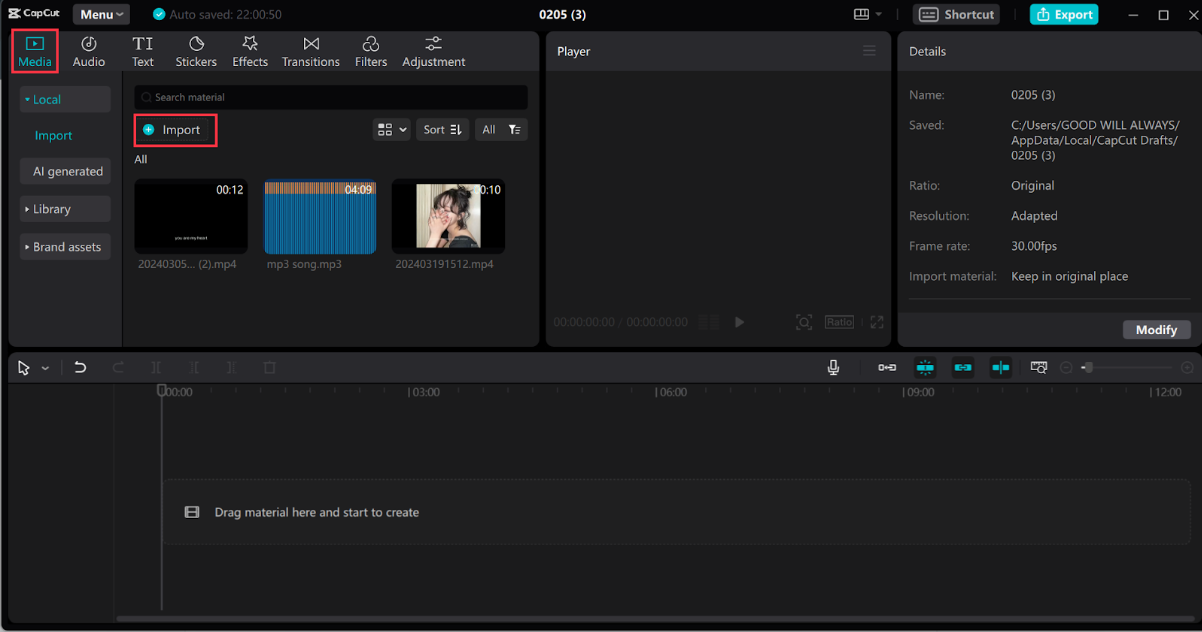Click the Split tool icon
The width and height of the screenshot is (1202, 632).
156,368
